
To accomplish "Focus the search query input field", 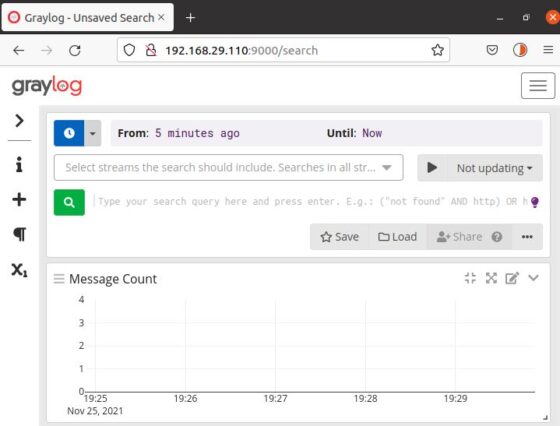I will pos(311,202).
